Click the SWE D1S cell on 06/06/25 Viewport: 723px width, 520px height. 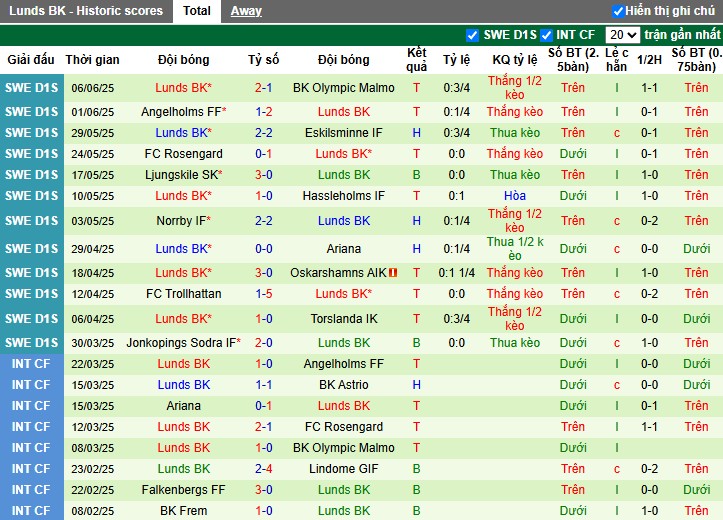click(31, 88)
